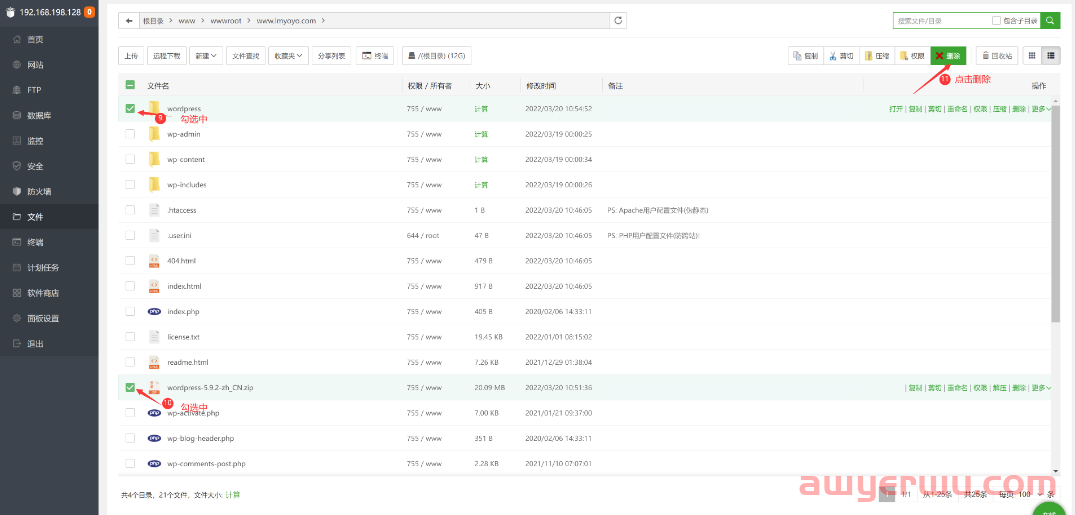Screen dimensions: 1075x515
Task: Open 数据库 in the sidebar
Action: pyautogui.click(x=49, y=116)
